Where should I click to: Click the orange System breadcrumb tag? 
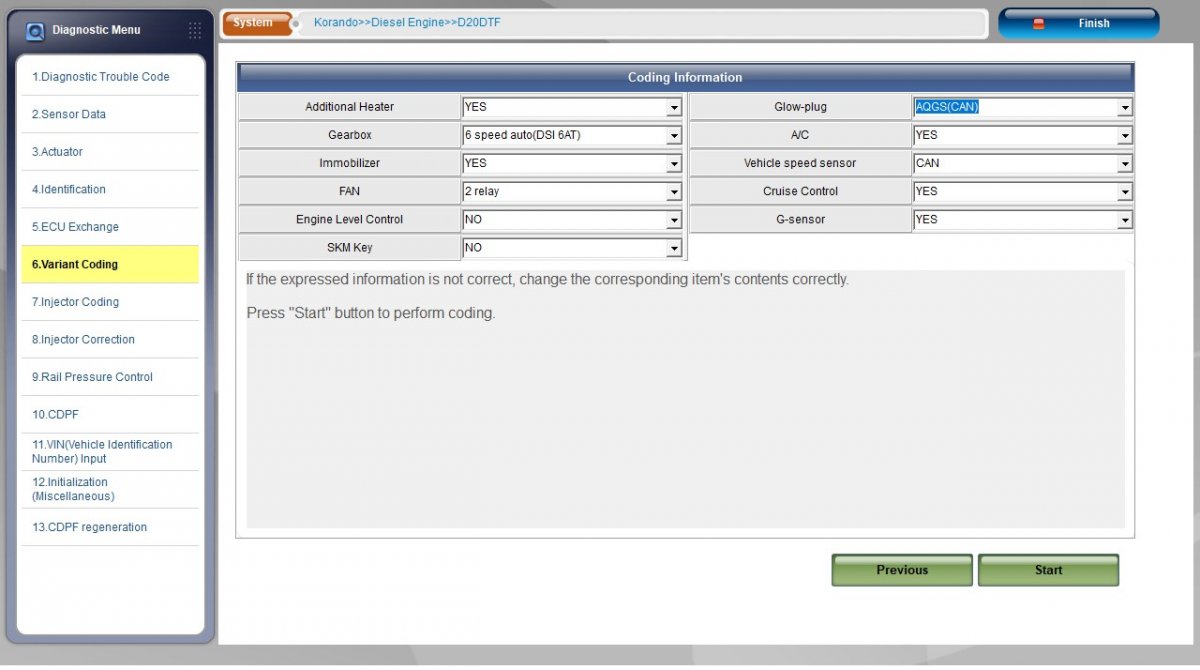coord(257,23)
